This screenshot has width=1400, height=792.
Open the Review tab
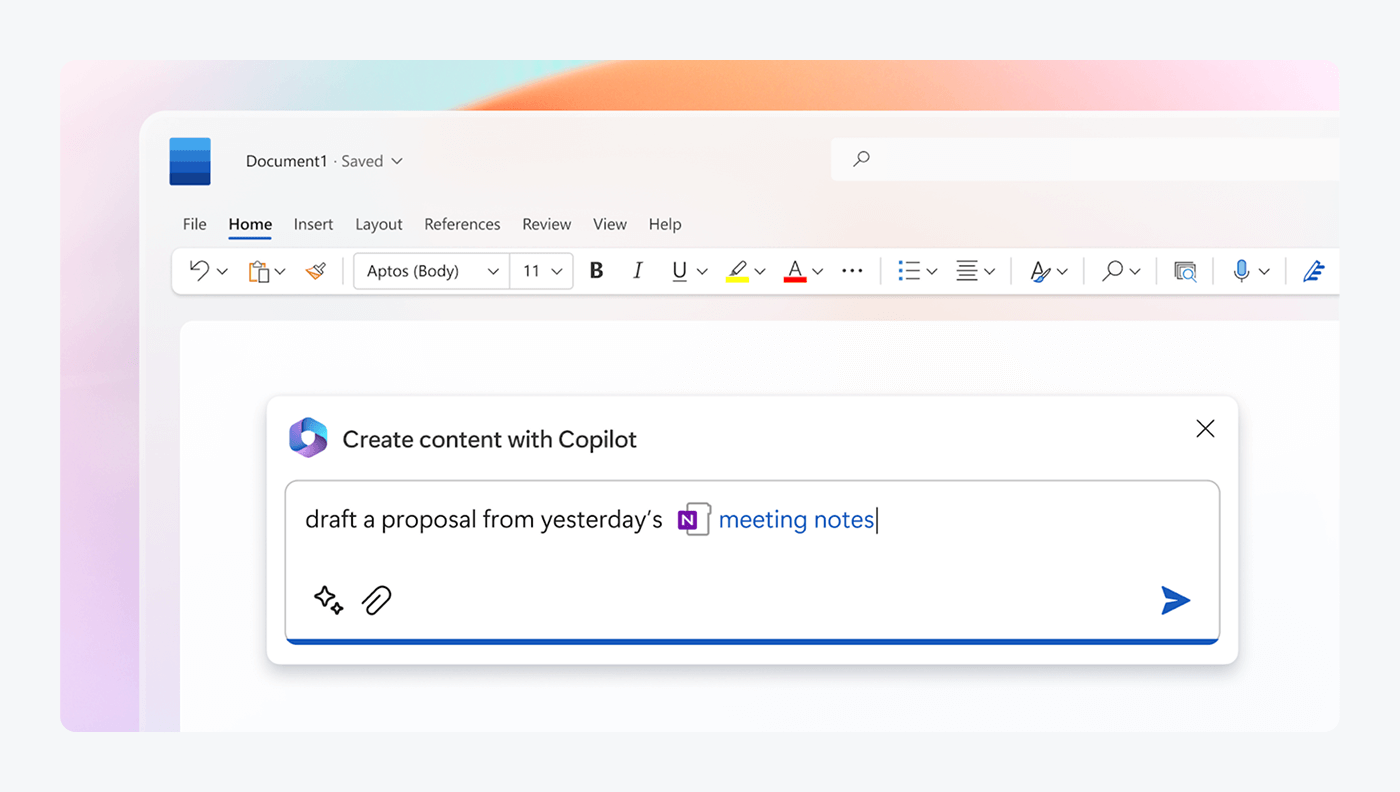547,224
